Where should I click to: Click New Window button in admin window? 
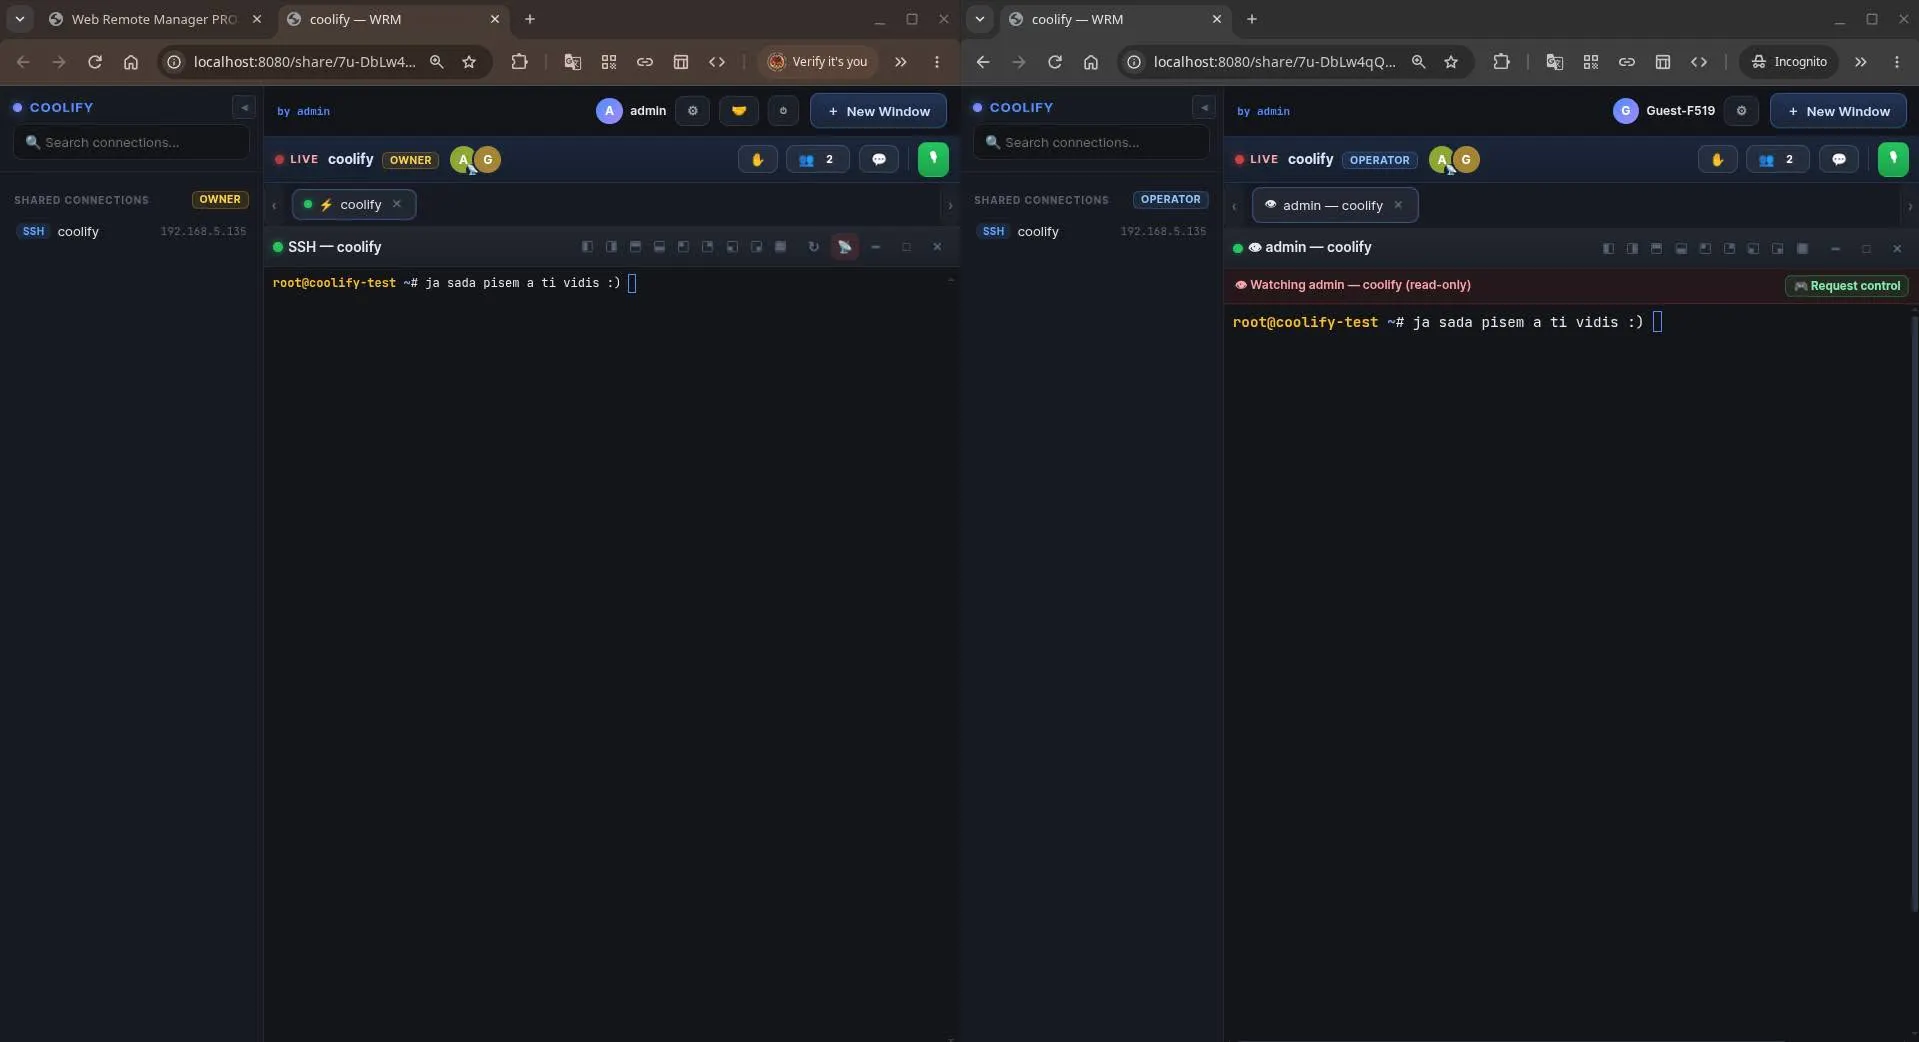[878, 111]
